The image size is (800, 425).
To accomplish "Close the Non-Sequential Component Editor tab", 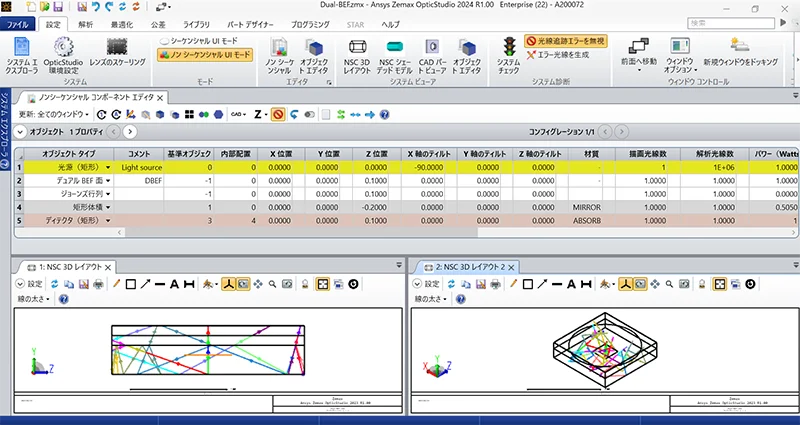I will [160, 98].
